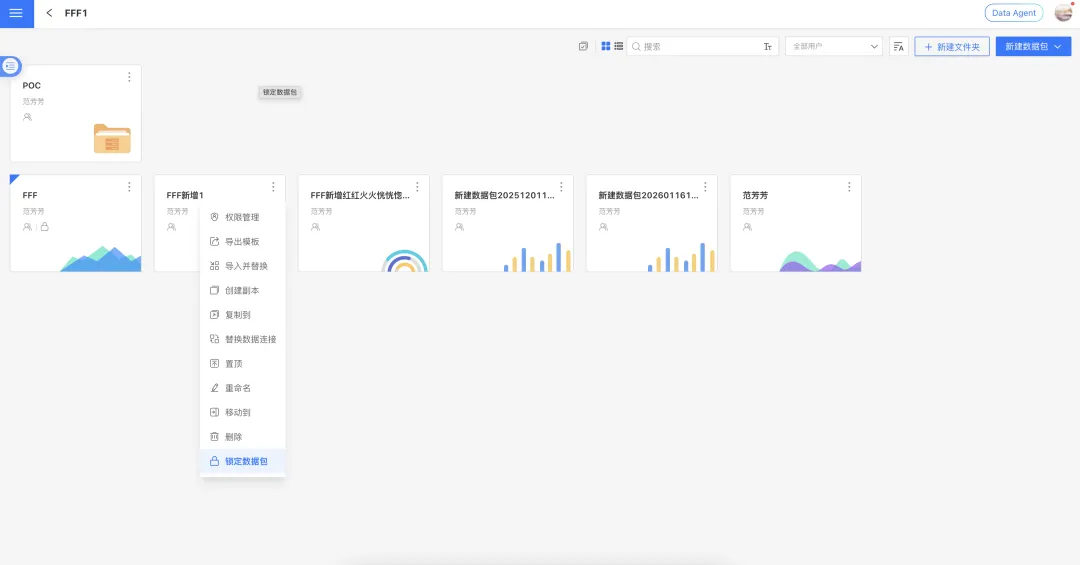Open more options on FFF新增1 card
Viewport: 1080px width, 565px height.
point(273,187)
